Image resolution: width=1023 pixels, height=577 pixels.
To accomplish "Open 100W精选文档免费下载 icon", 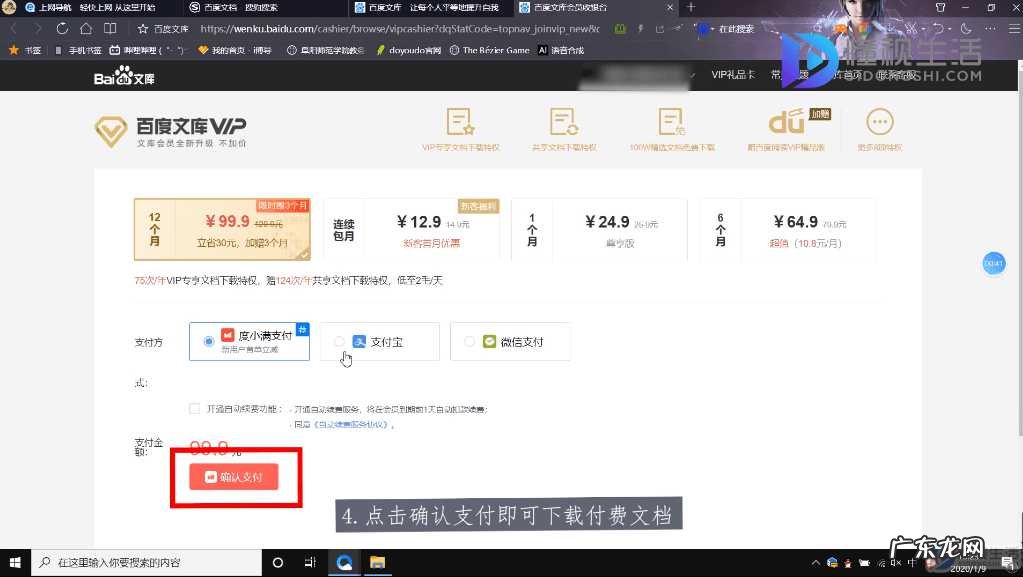I will click(672, 120).
